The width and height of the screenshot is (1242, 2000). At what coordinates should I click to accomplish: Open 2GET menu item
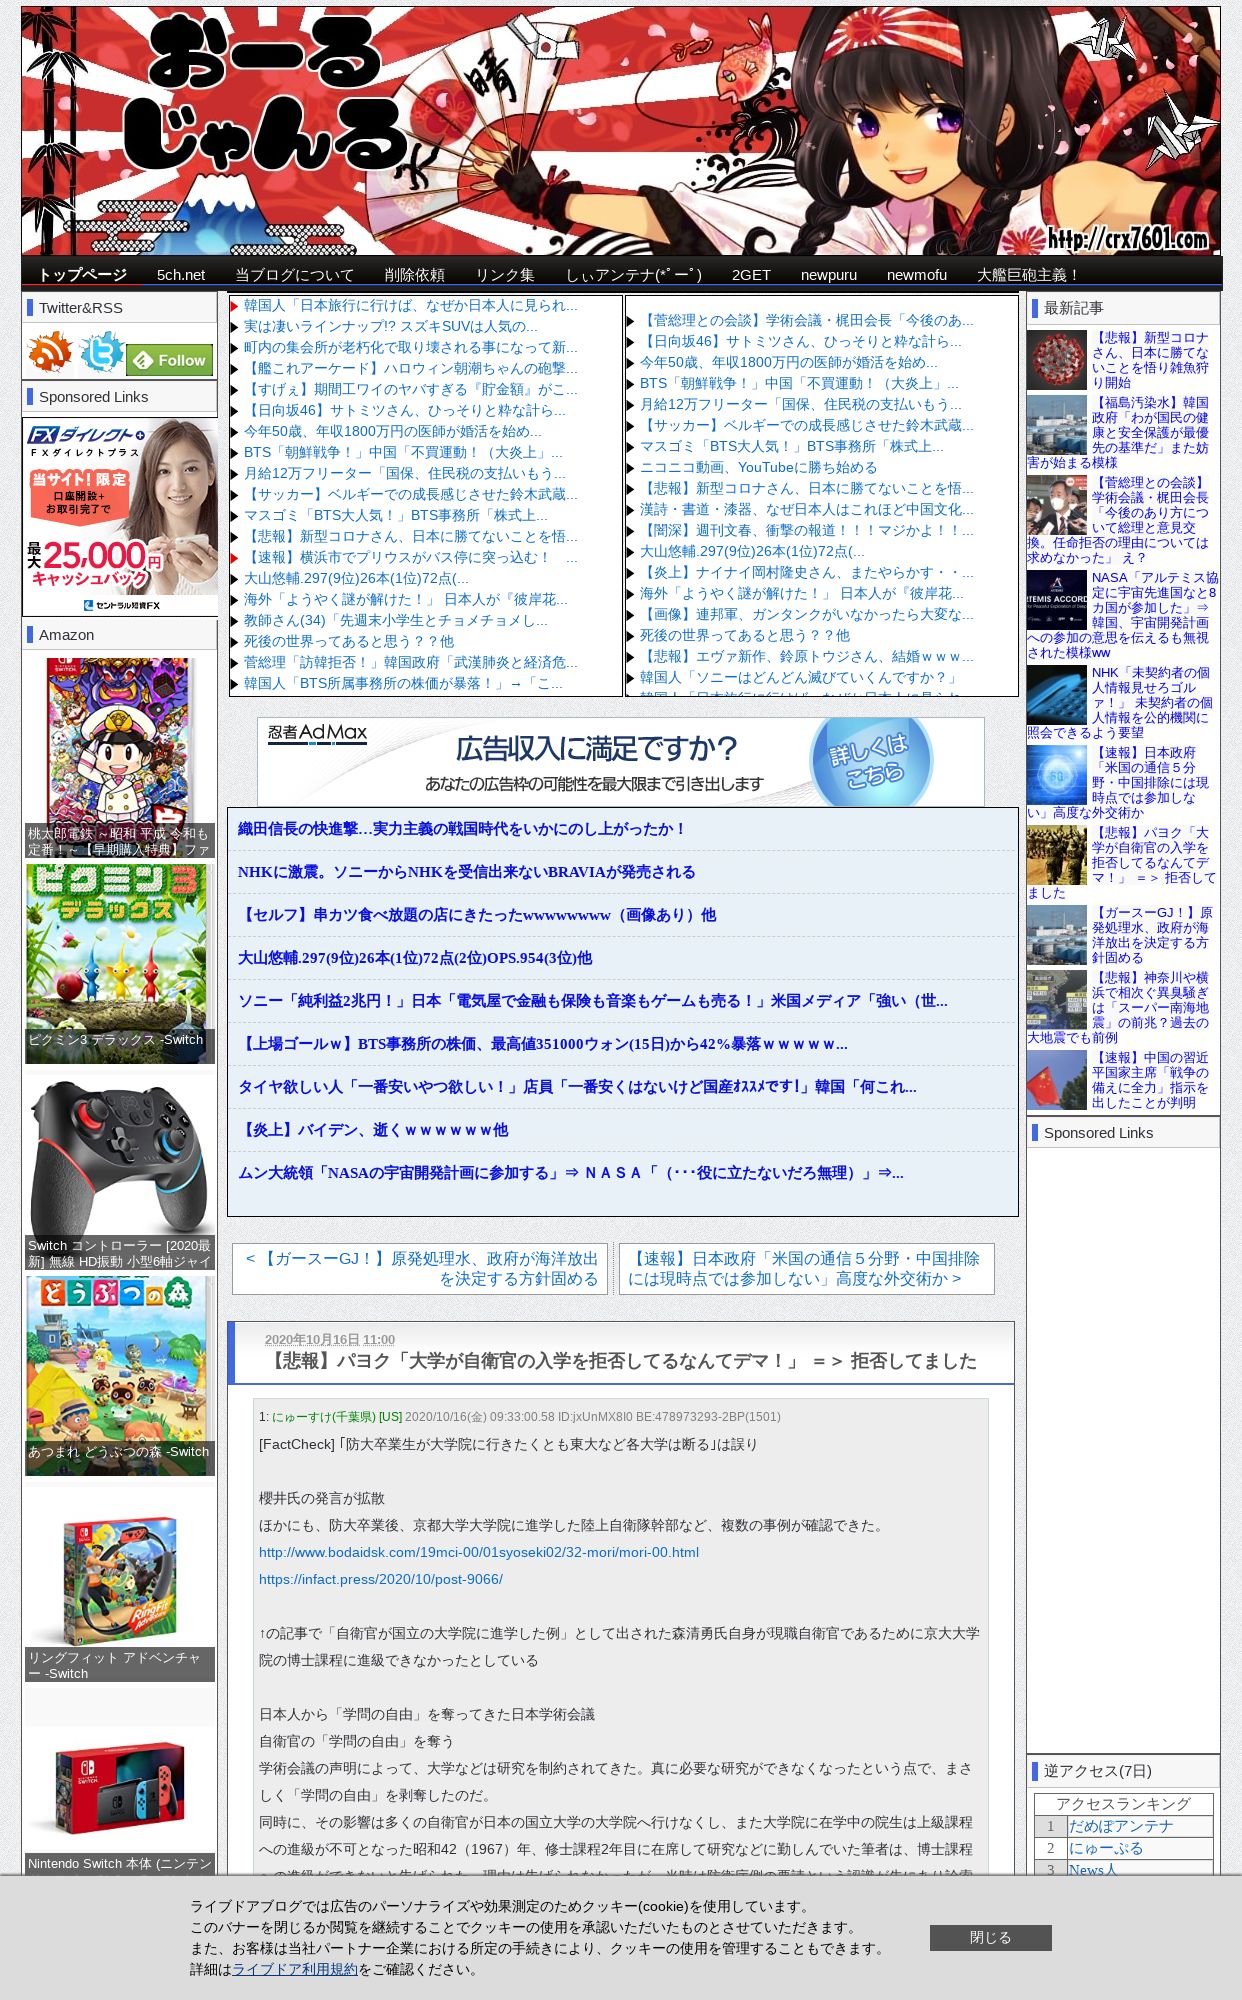[751, 275]
